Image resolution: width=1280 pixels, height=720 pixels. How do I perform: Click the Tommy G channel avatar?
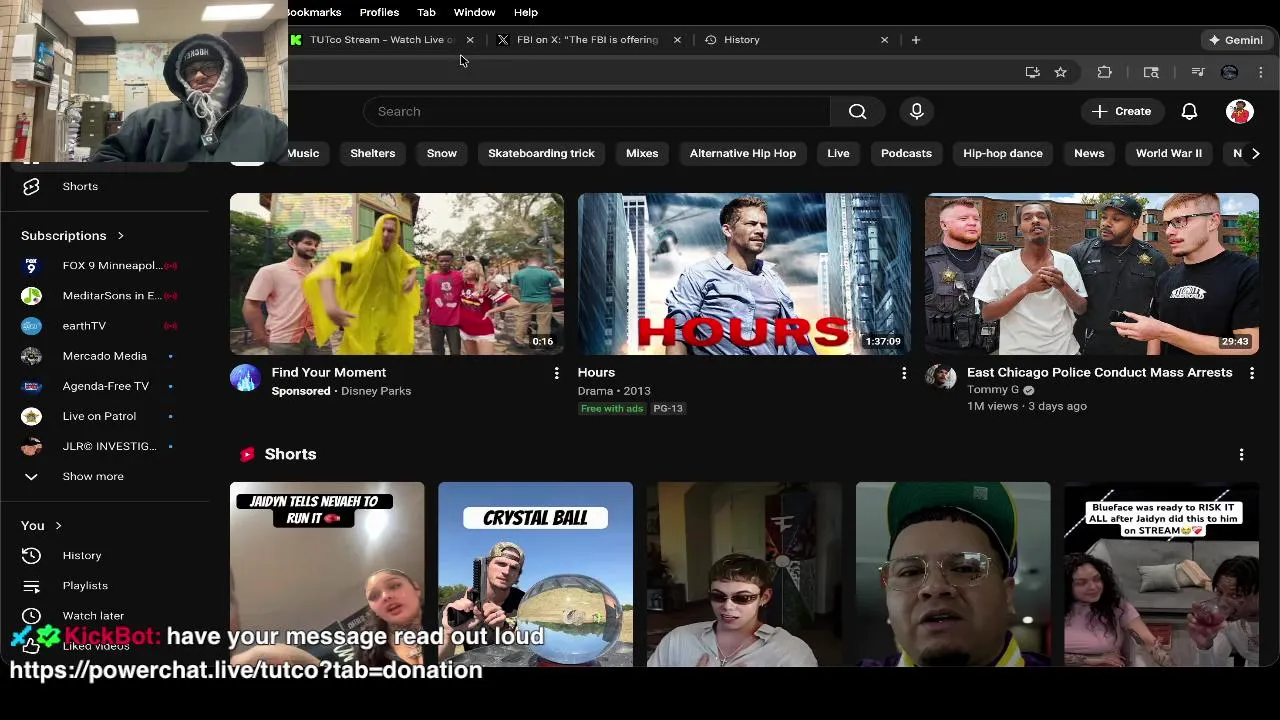coord(941,377)
